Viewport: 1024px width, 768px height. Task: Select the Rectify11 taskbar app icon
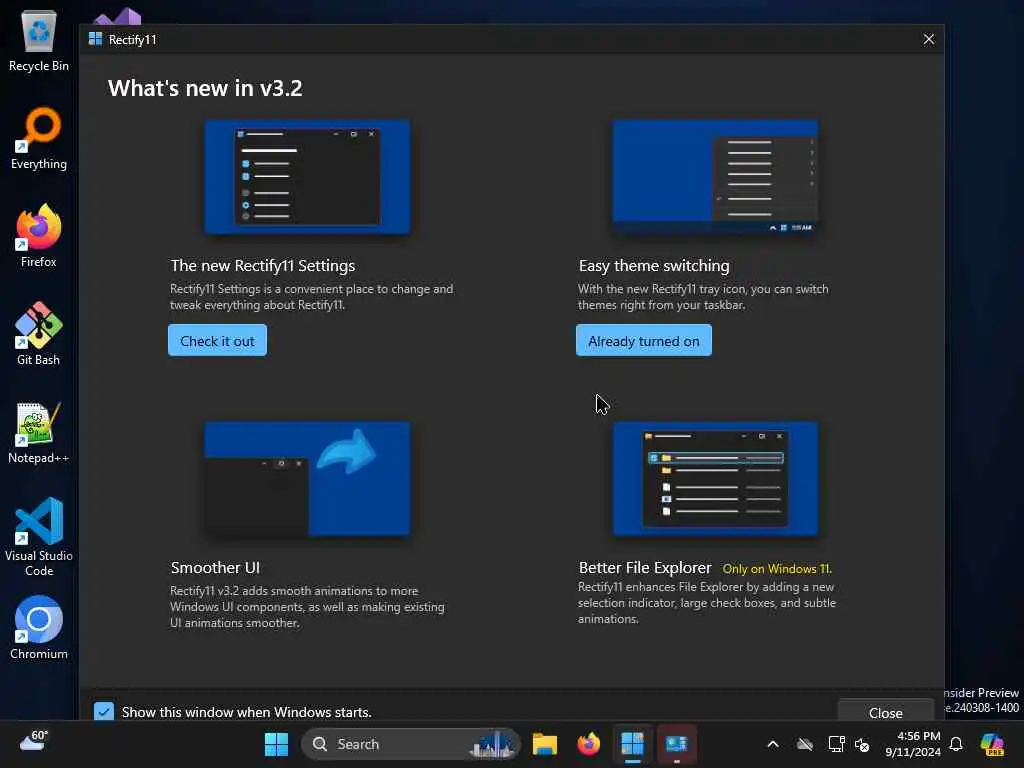coord(632,744)
